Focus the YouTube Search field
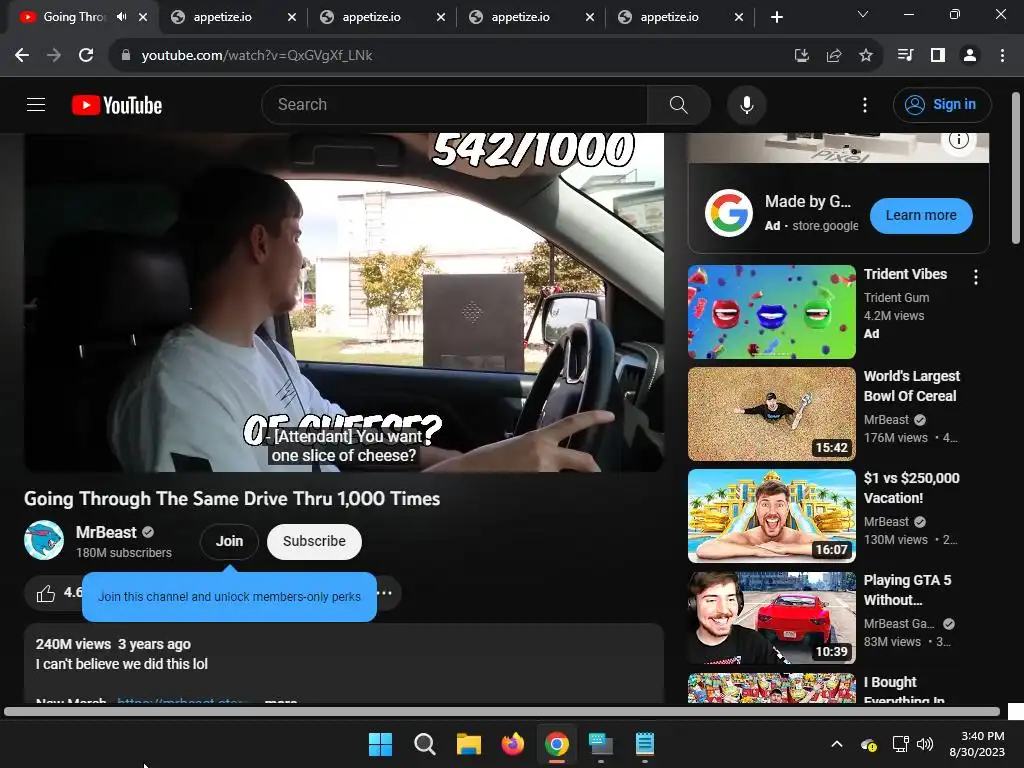 pyautogui.click(x=455, y=104)
